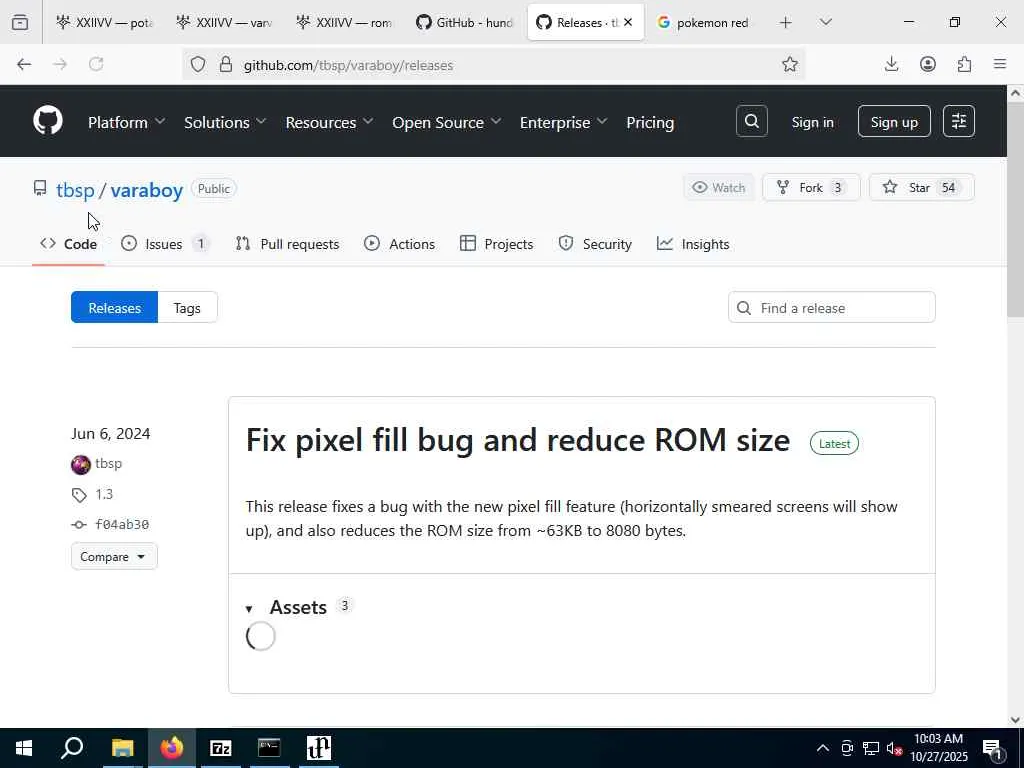Click the Sign up button
The height and width of the screenshot is (768, 1024).
[x=894, y=121]
